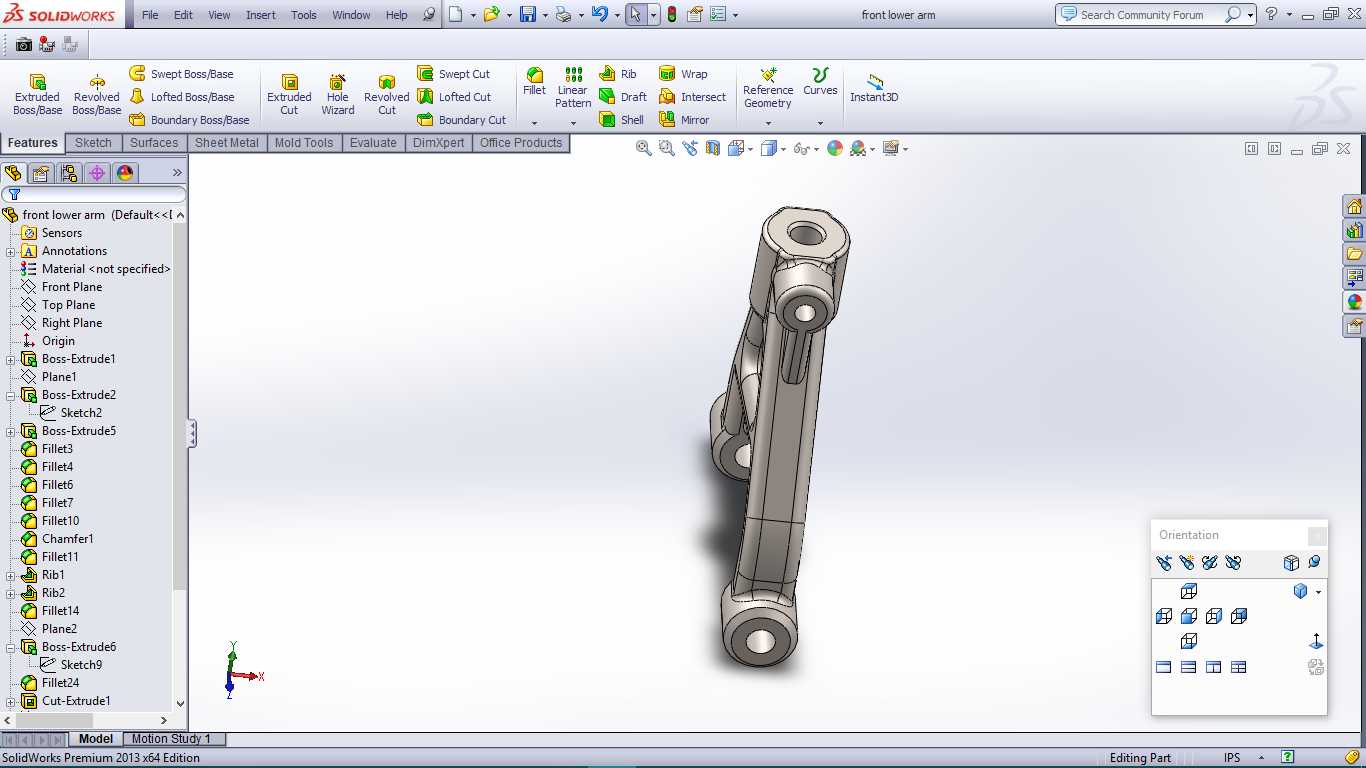Toggle Instant3D on or off

(x=874, y=88)
